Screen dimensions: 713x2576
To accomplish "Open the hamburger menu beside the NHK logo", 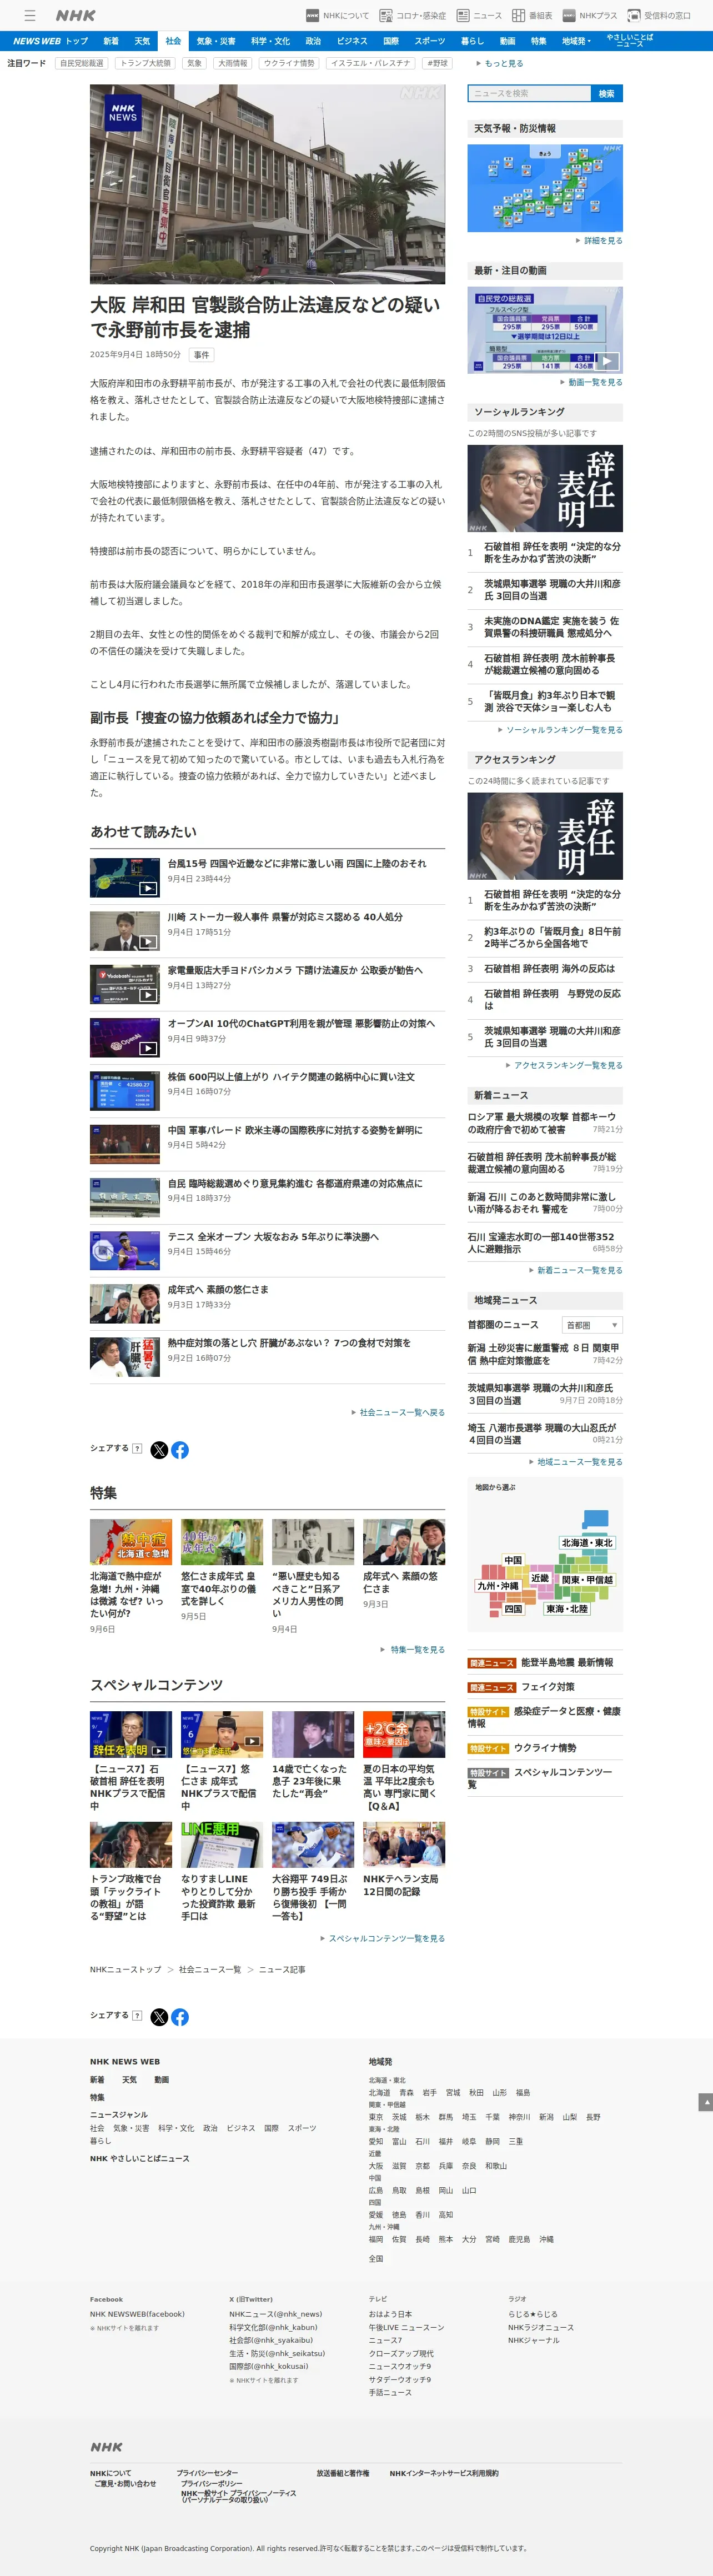I will 30,15.
